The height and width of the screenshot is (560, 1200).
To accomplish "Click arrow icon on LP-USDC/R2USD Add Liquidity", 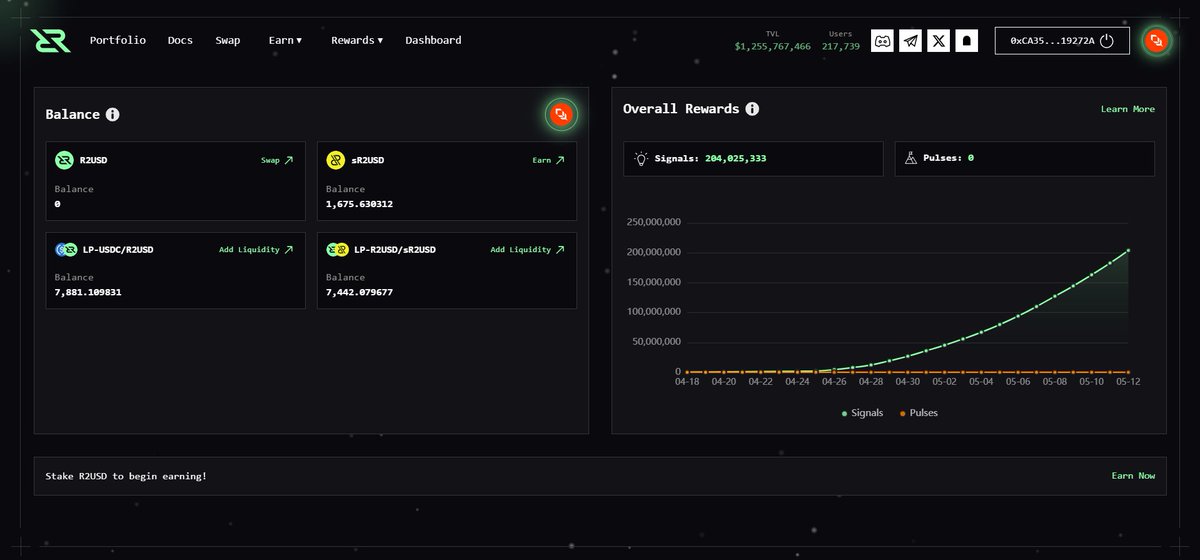I will (289, 250).
